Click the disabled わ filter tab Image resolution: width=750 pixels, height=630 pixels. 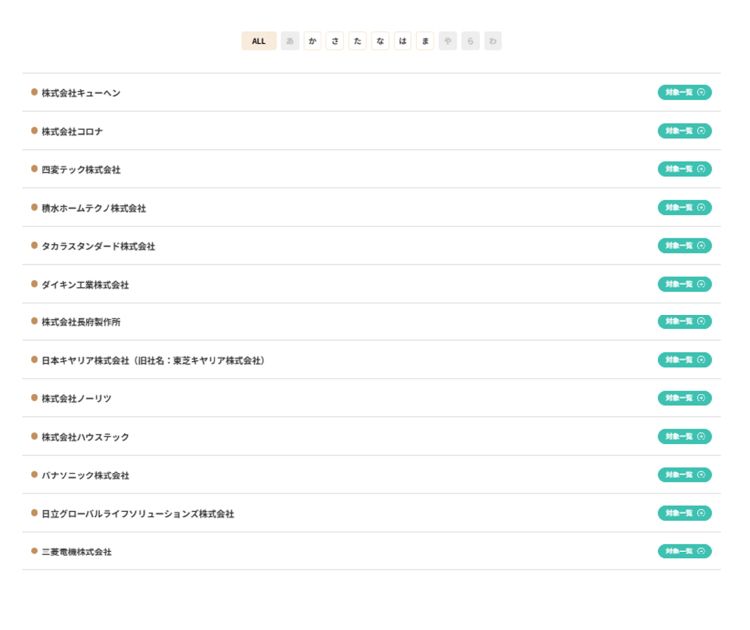493,41
